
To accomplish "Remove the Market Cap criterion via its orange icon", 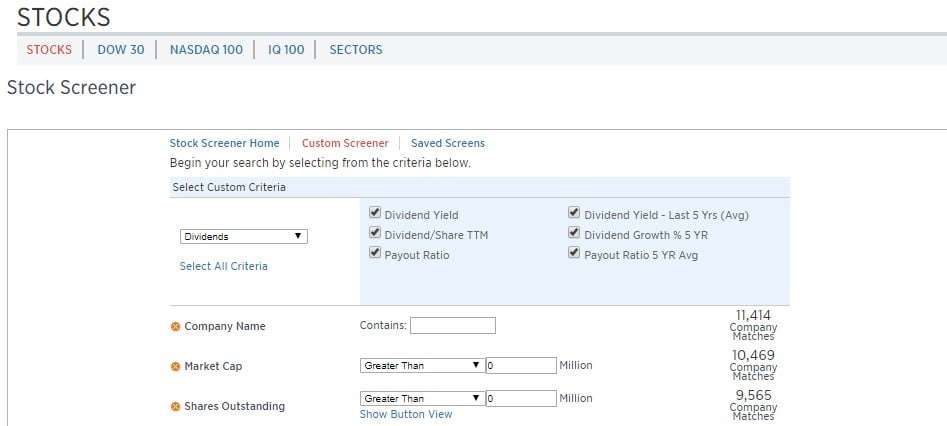I will tap(175, 366).
